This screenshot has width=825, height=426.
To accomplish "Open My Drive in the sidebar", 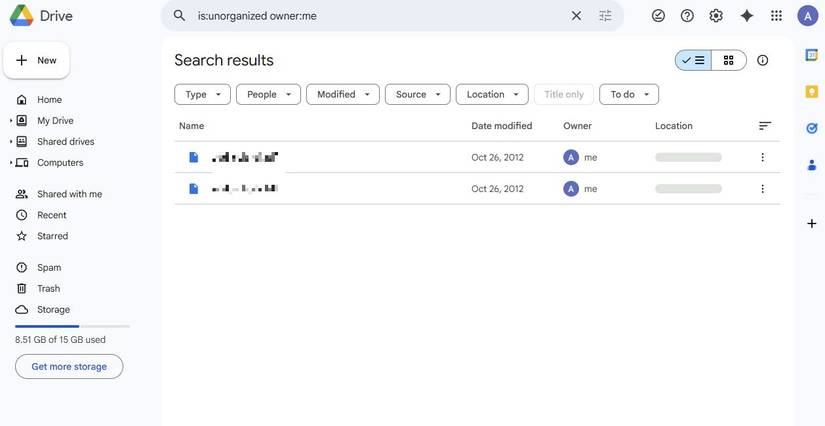I will [x=55, y=120].
